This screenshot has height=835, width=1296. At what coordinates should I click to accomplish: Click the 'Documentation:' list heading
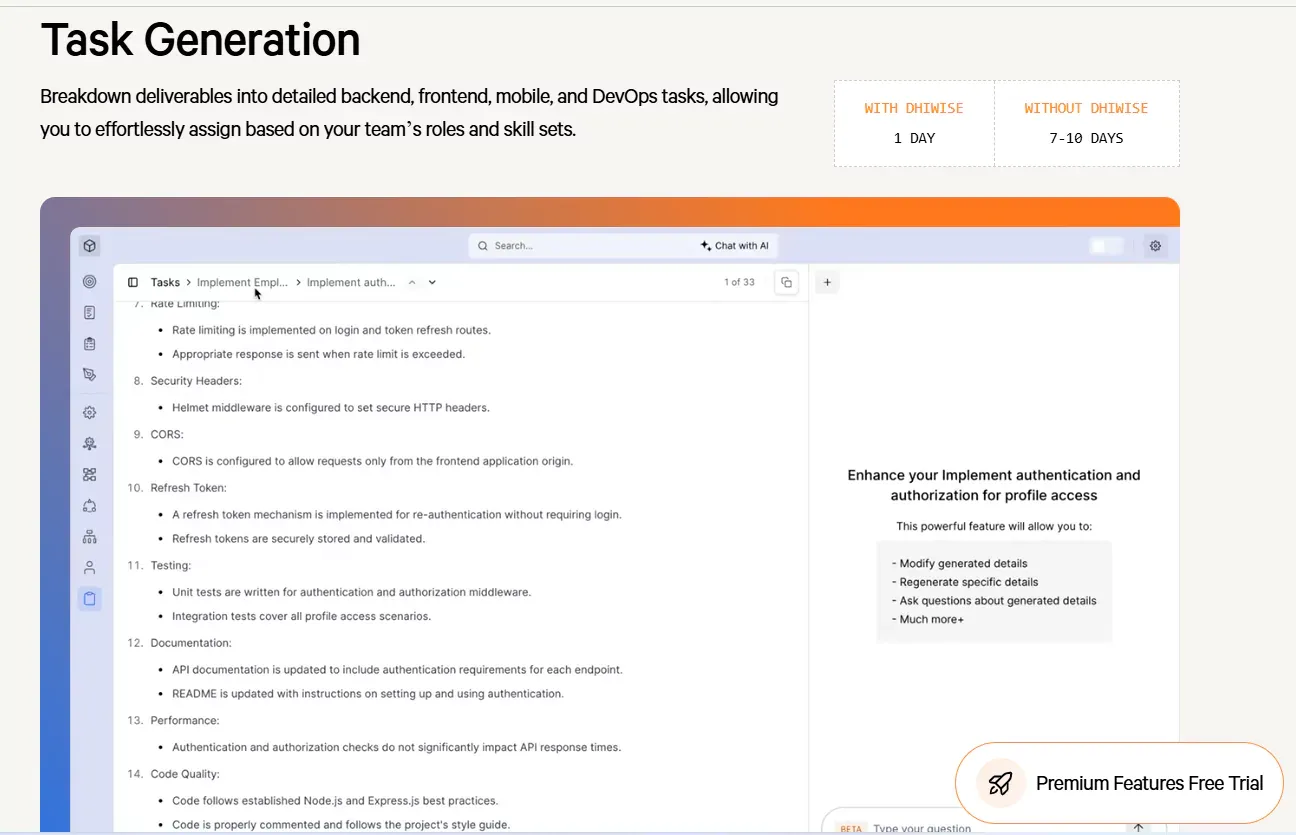[191, 643]
